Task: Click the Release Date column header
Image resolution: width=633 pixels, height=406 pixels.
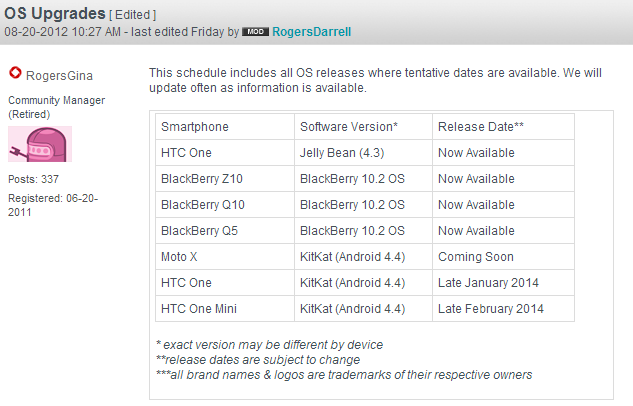Action: click(x=481, y=127)
